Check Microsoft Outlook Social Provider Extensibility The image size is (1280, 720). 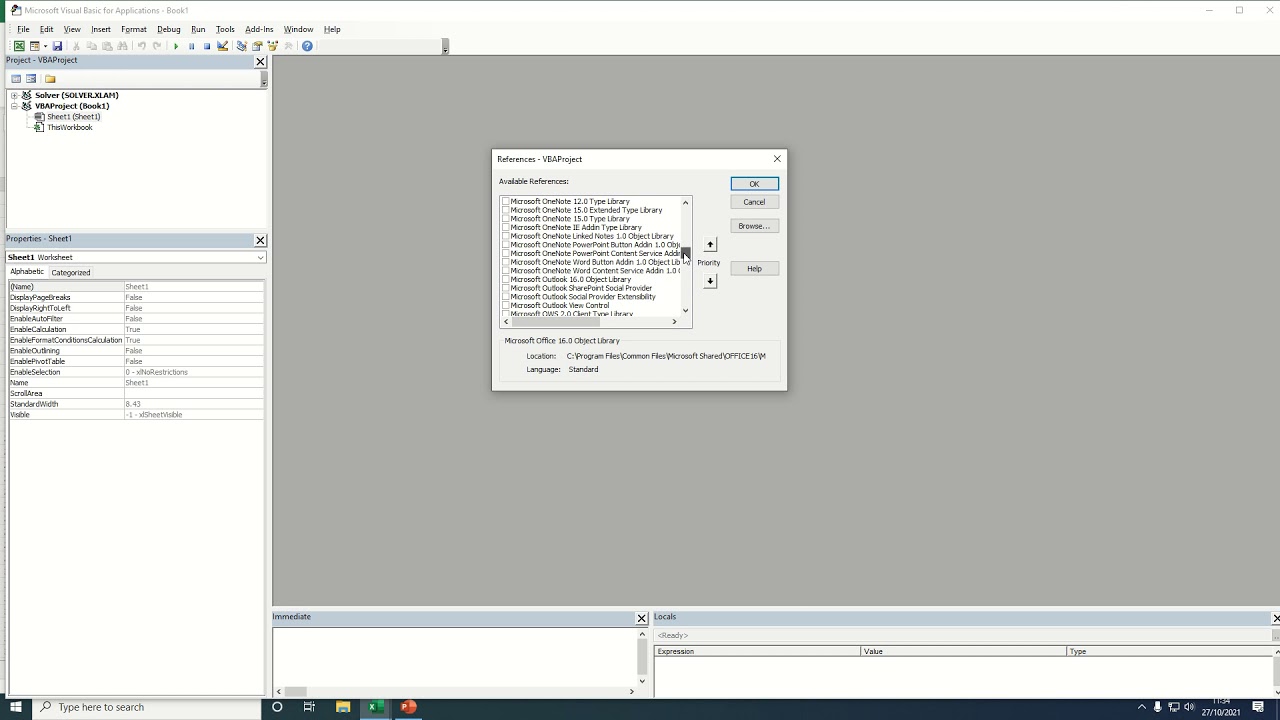[506, 297]
